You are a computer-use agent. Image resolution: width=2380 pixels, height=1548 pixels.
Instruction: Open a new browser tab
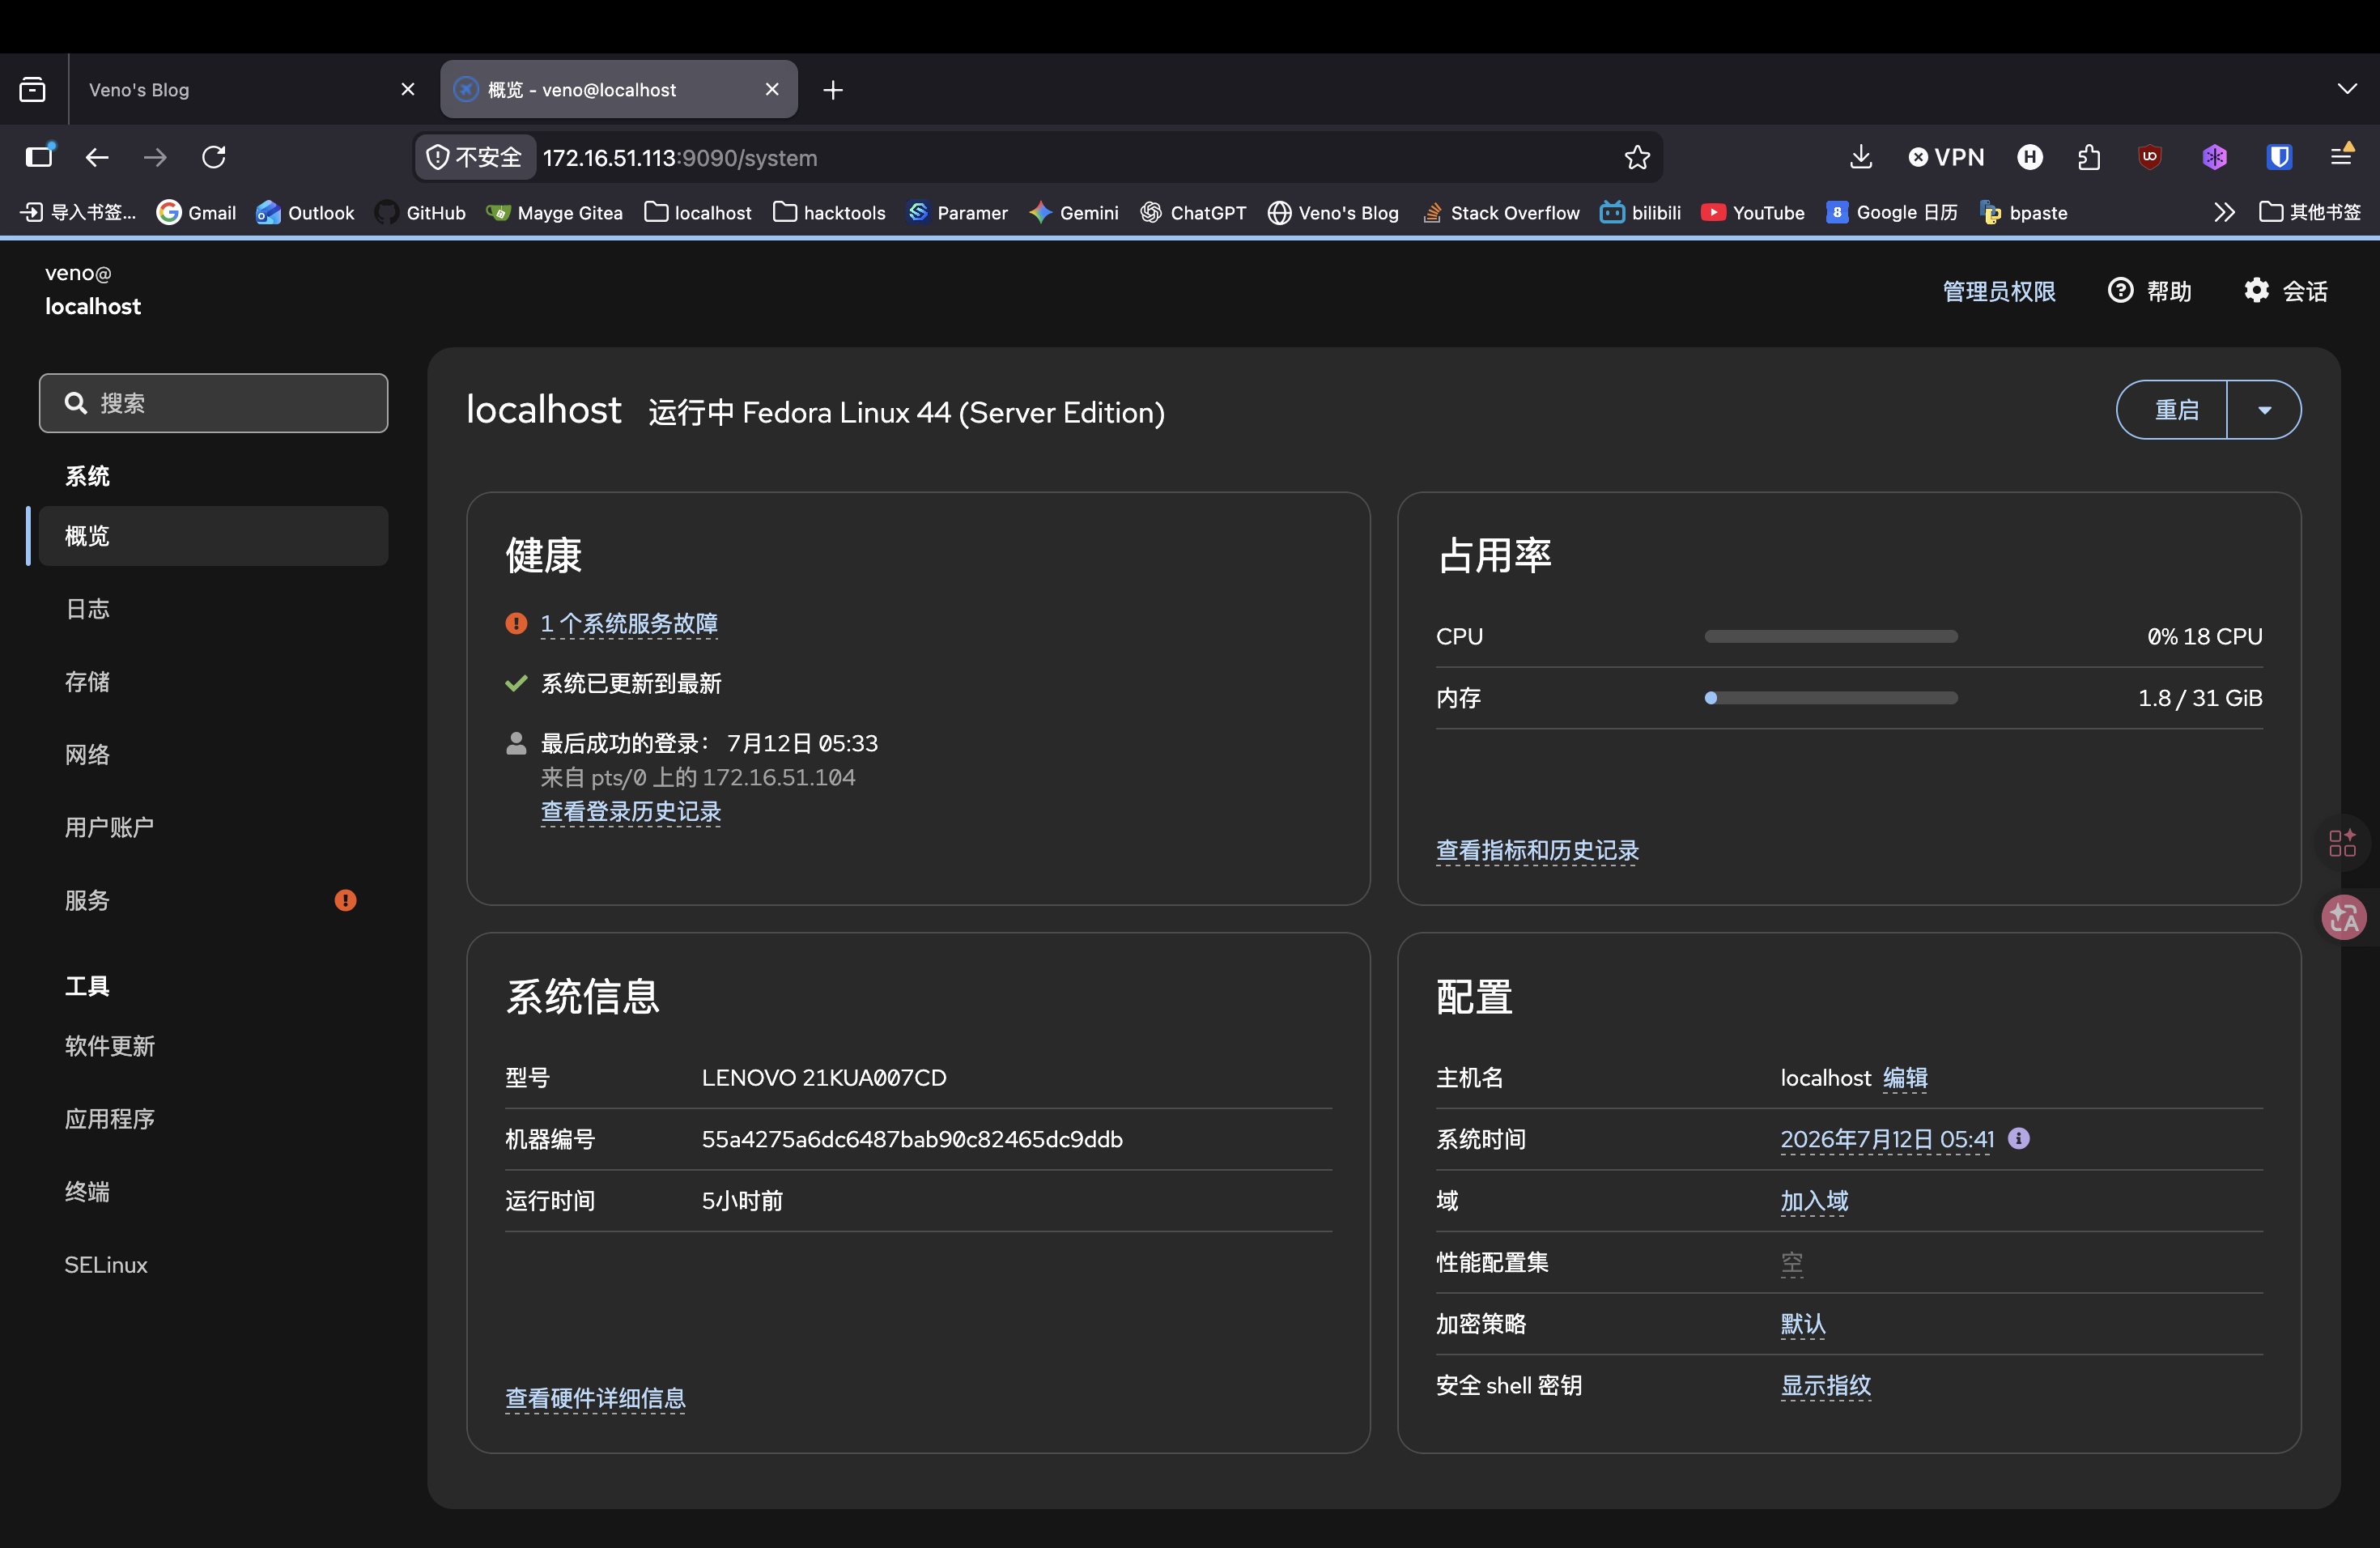coord(833,90)
